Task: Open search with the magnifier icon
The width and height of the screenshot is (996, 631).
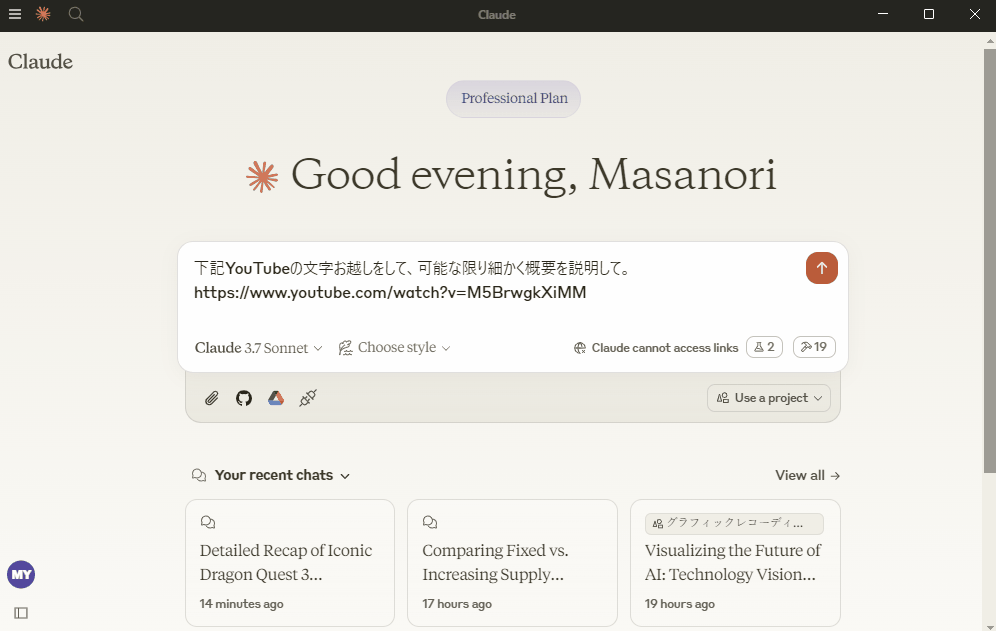Action: point(76,14)
